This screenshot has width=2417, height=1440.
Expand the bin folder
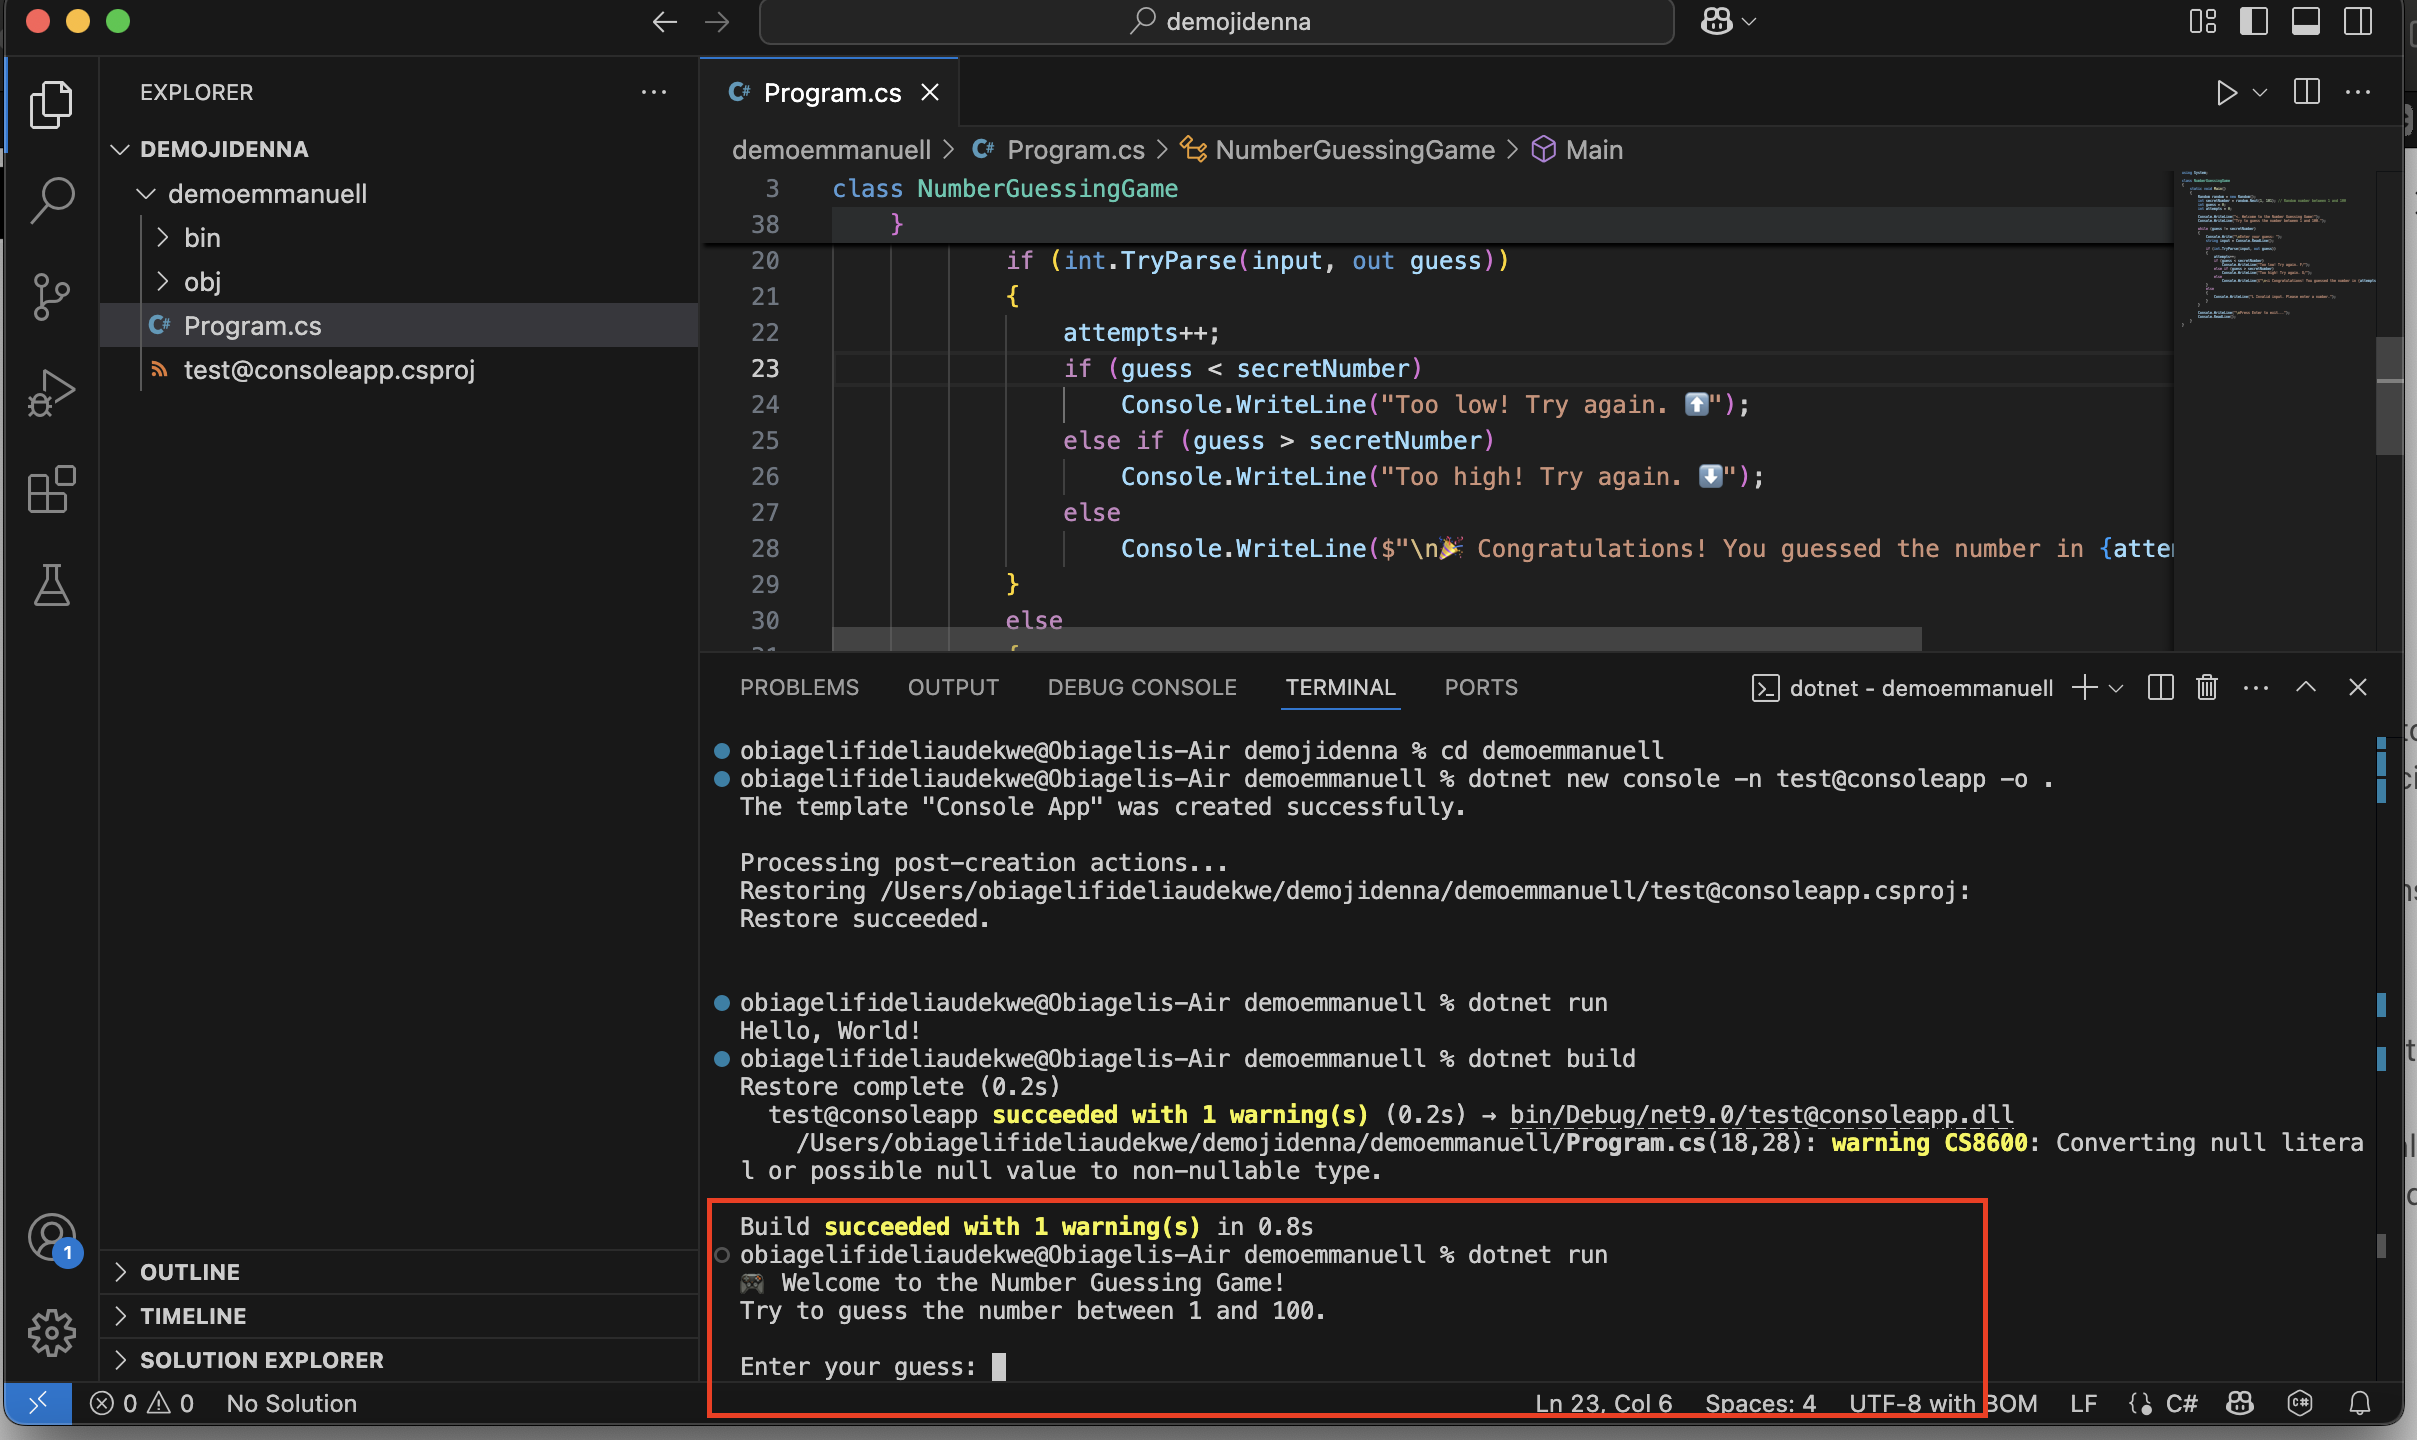click(x=162, y=238)
